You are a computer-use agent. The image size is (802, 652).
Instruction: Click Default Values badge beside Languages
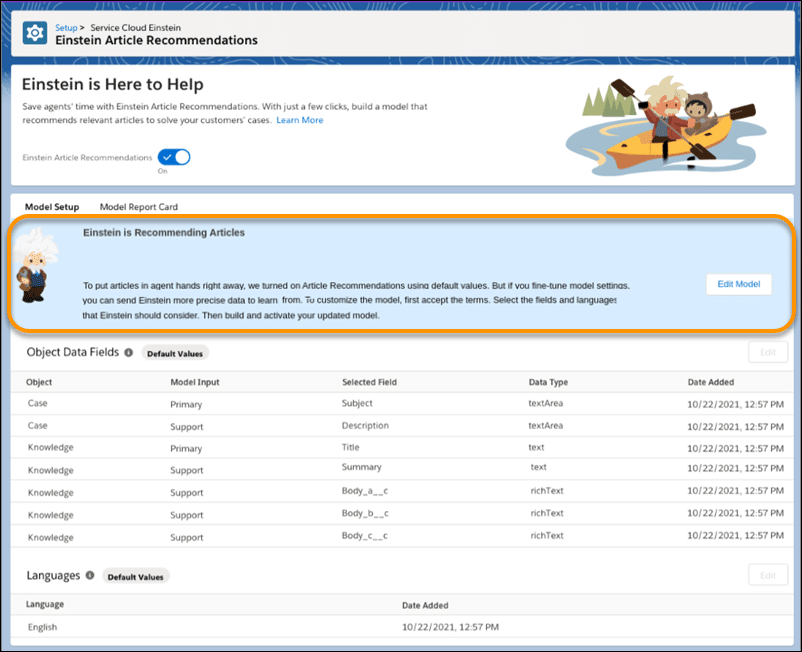(x=136, y=577)
